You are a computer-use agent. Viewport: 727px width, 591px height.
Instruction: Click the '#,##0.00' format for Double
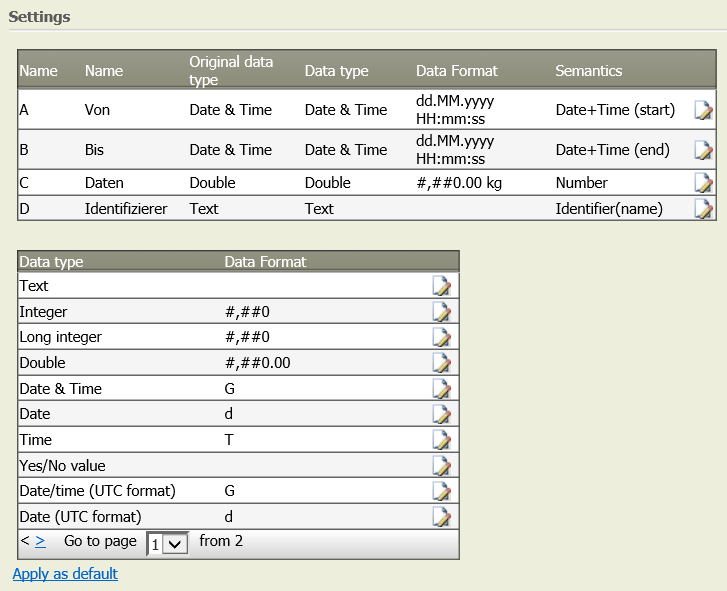(x=258, y=362)
